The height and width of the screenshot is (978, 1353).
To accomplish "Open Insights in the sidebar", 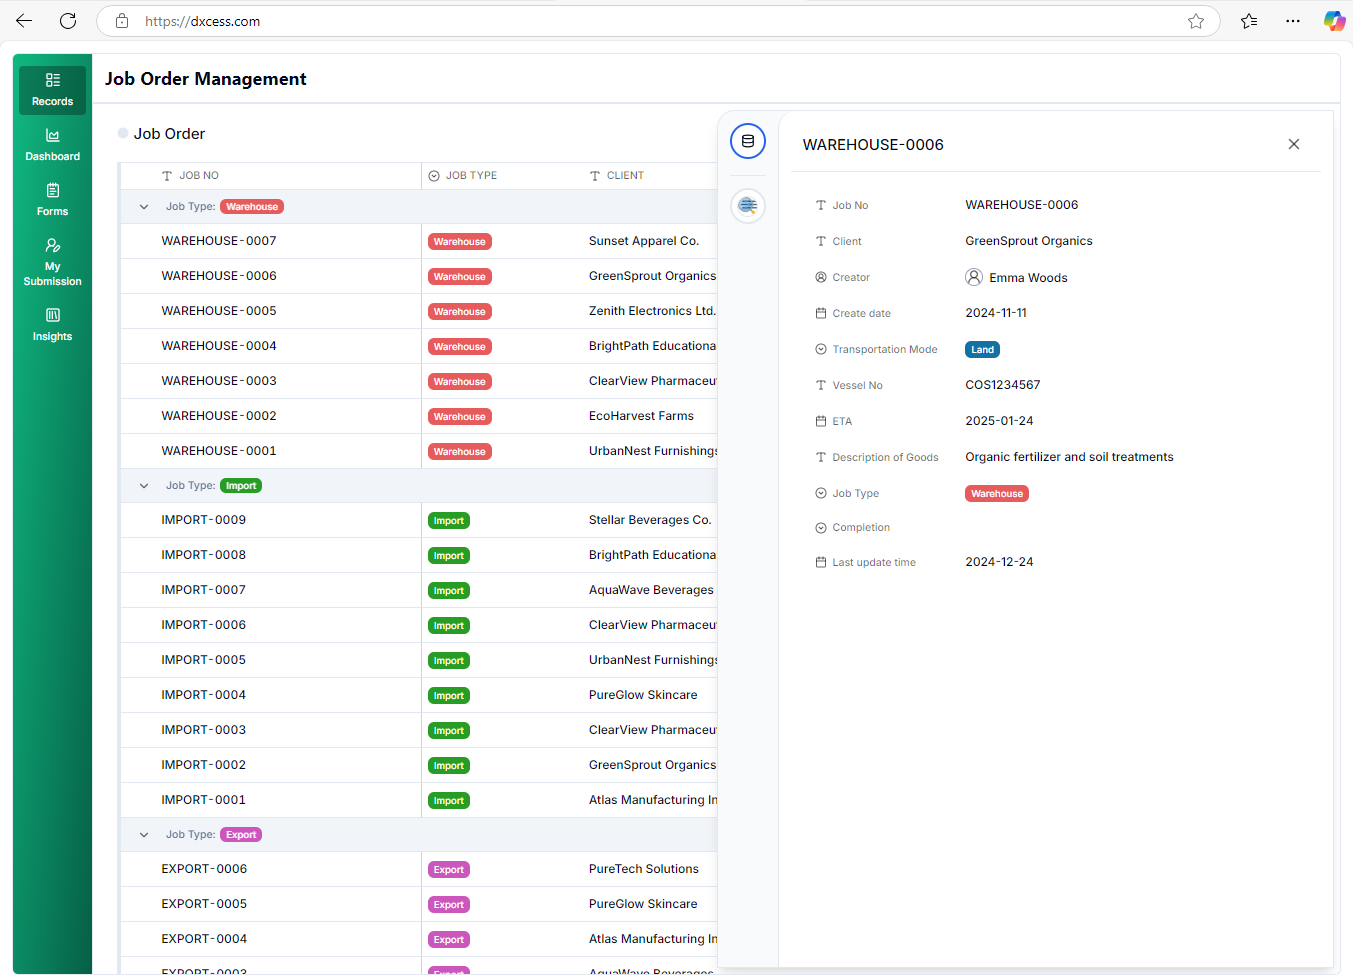I will [52, 324].
